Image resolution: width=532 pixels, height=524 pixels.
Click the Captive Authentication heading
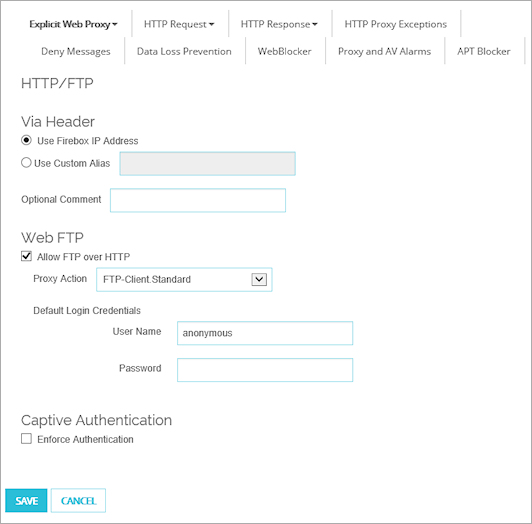pos(96,420)
